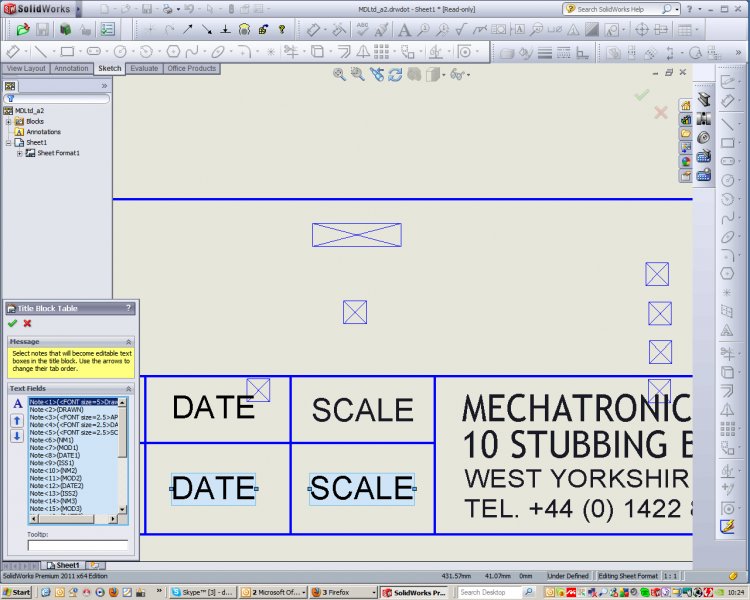
Task: Click the Options gear icon in toolbar
Action: [x=107, y=30]
